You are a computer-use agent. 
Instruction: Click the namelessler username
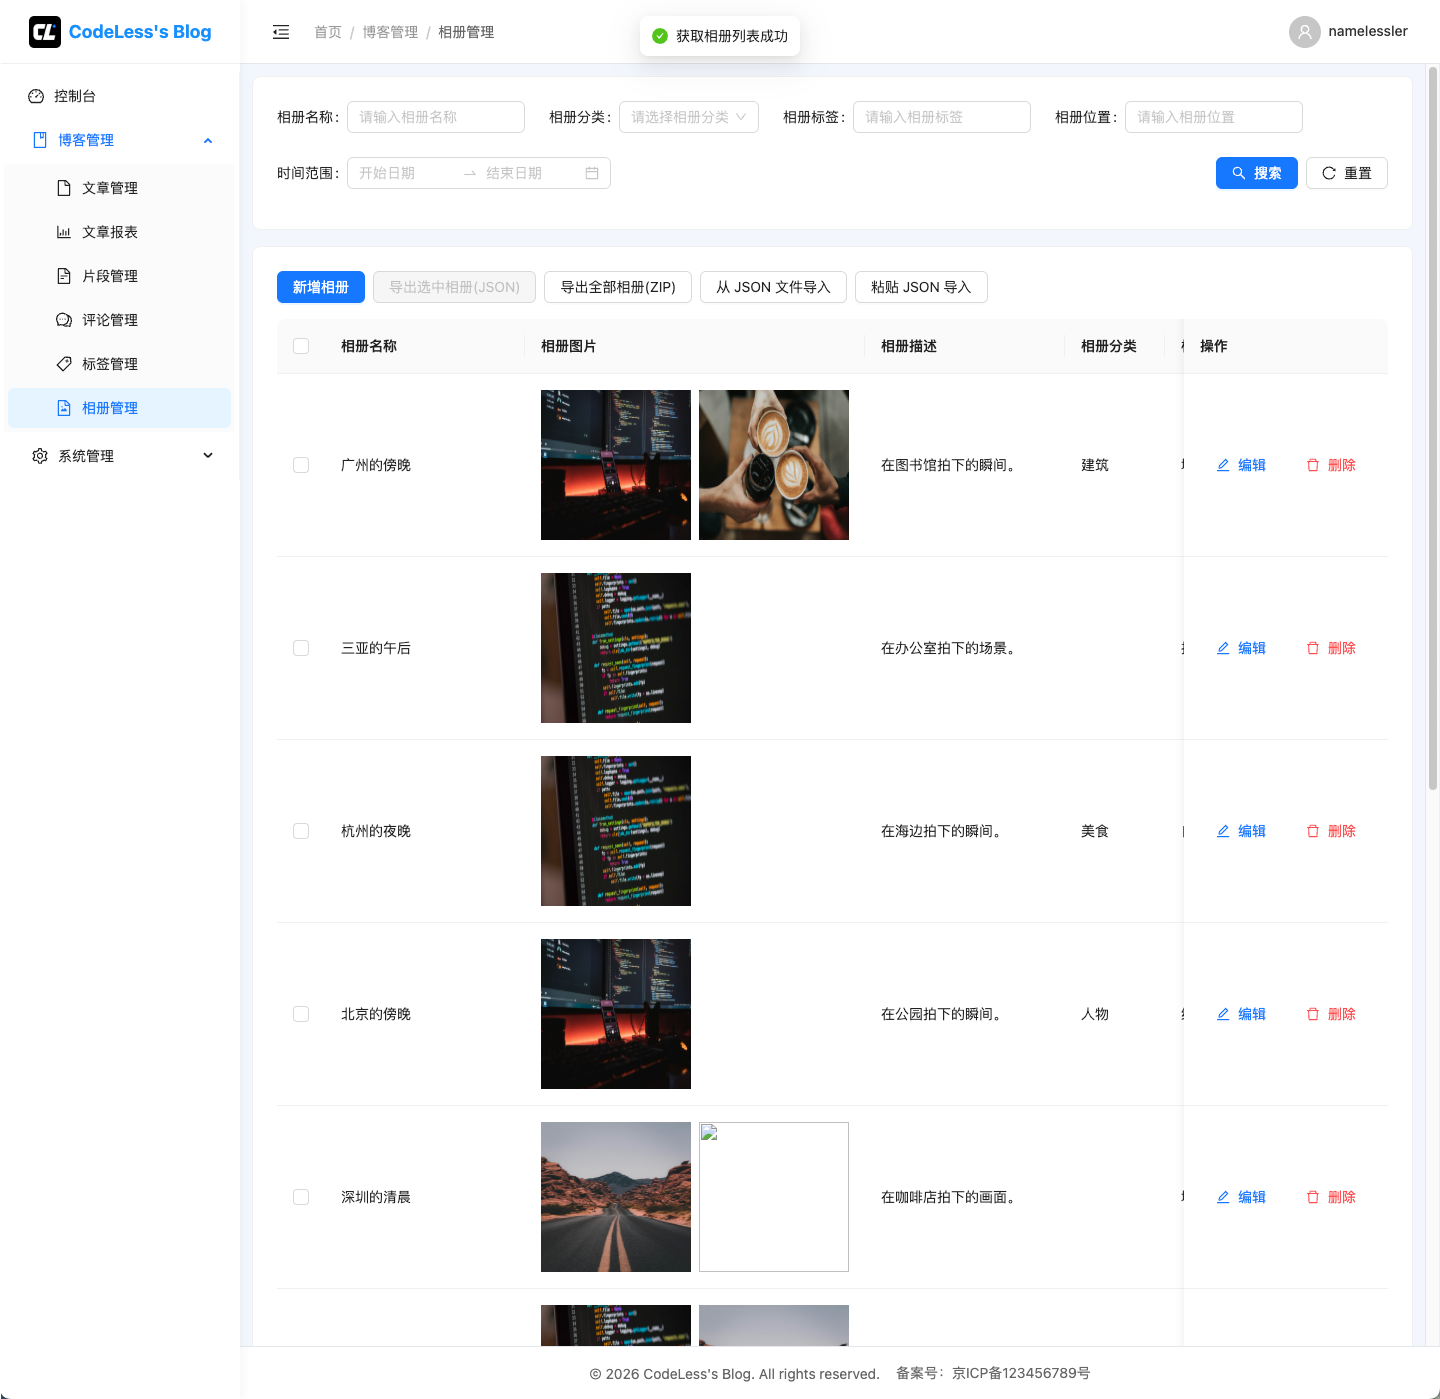1368,32
